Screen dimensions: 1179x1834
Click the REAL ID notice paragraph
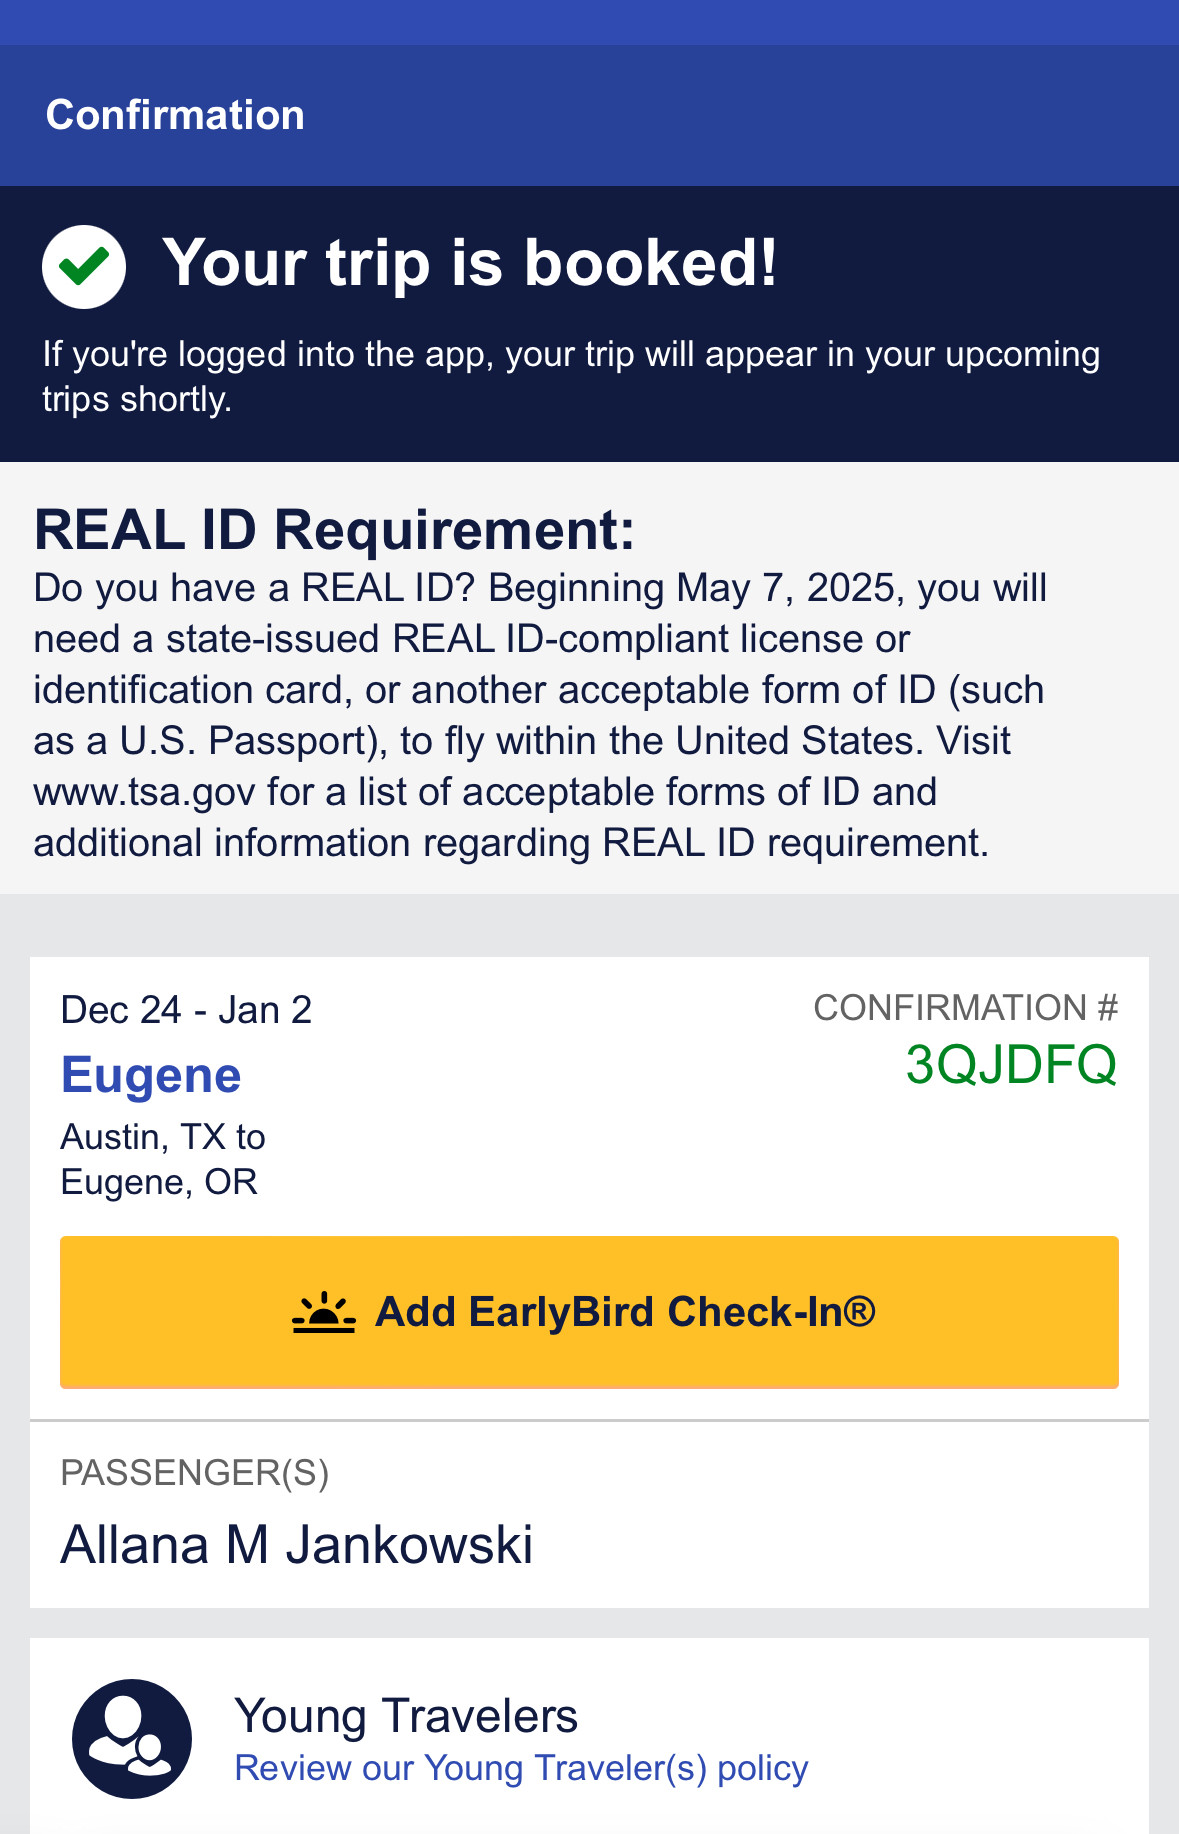[540, 715]
